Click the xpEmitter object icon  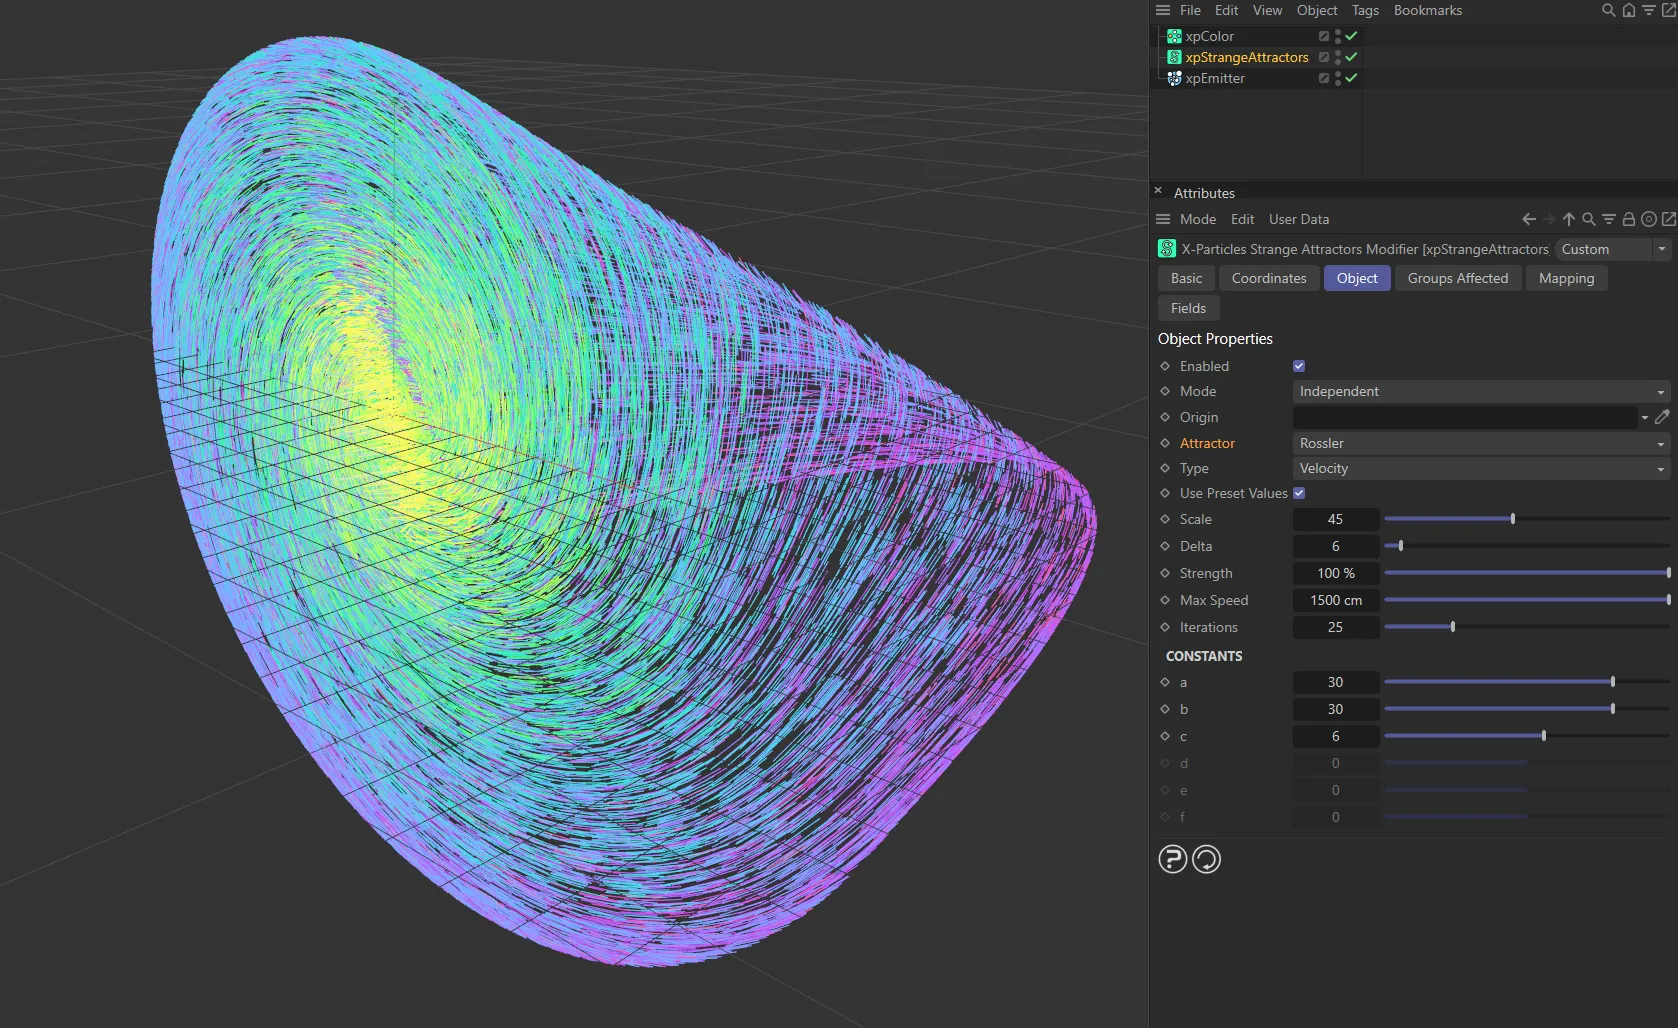point(1174,78)
